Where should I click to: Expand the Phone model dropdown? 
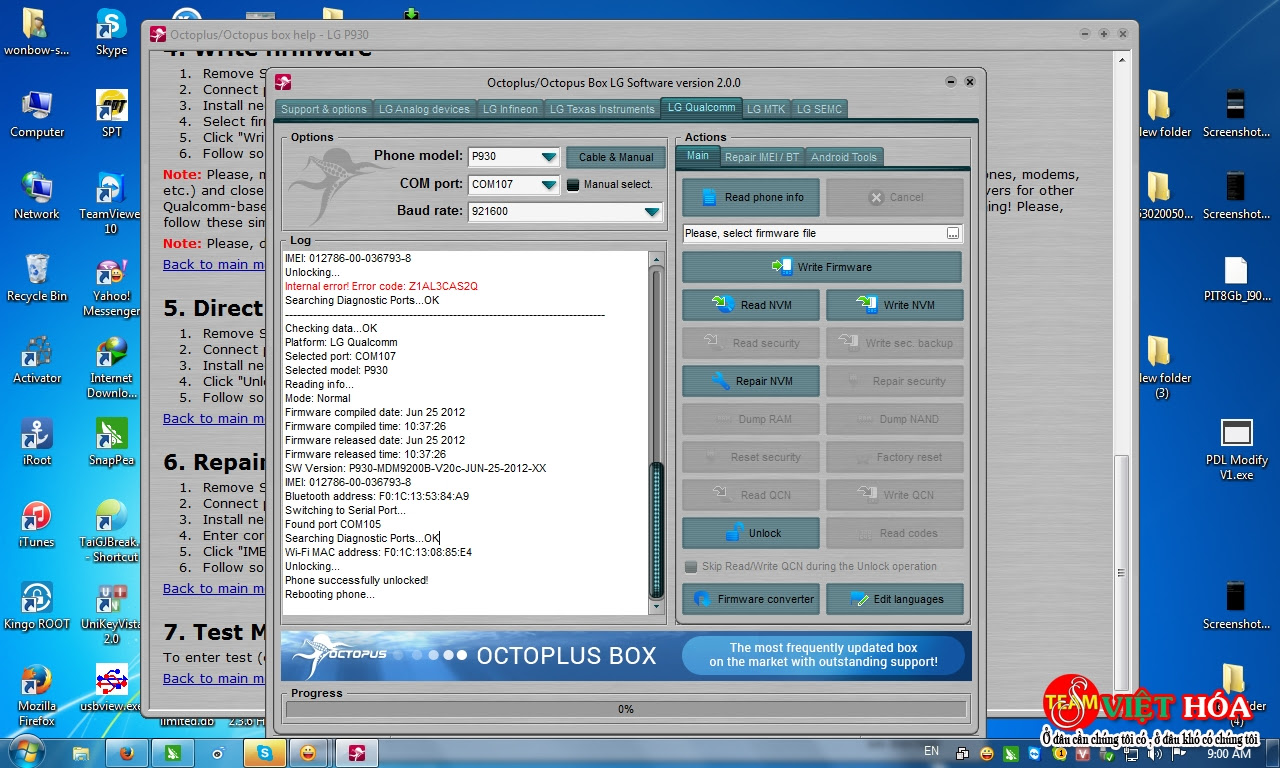[548, 157]
